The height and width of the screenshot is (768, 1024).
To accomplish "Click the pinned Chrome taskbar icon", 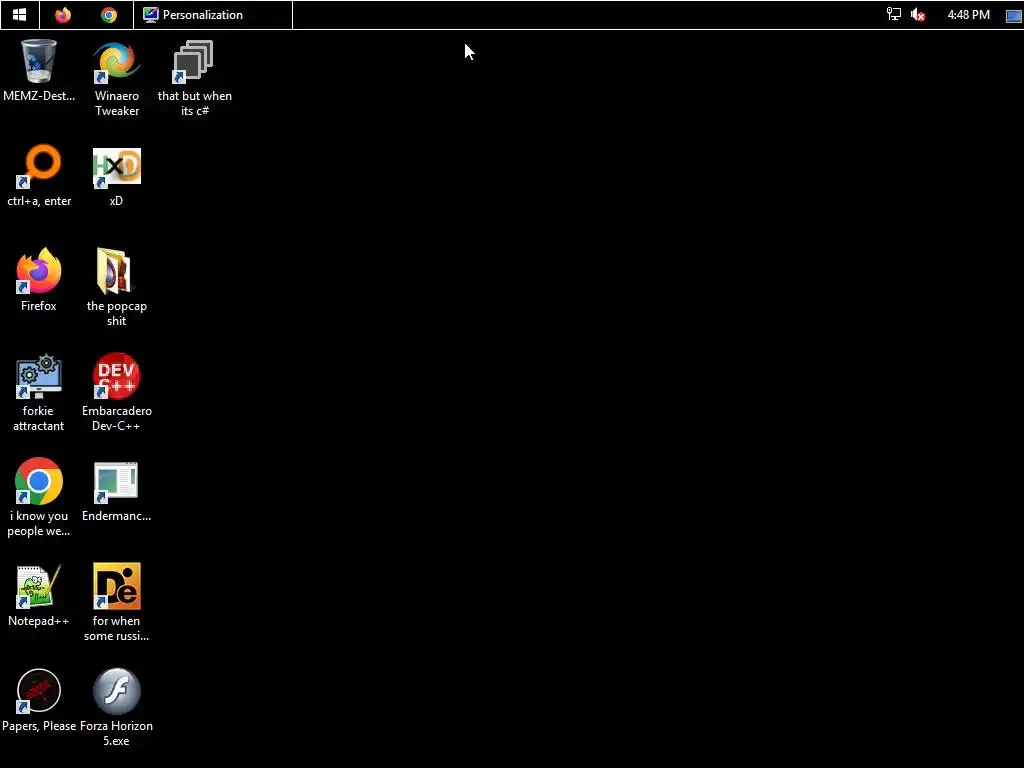I will (x=109, y=14).
